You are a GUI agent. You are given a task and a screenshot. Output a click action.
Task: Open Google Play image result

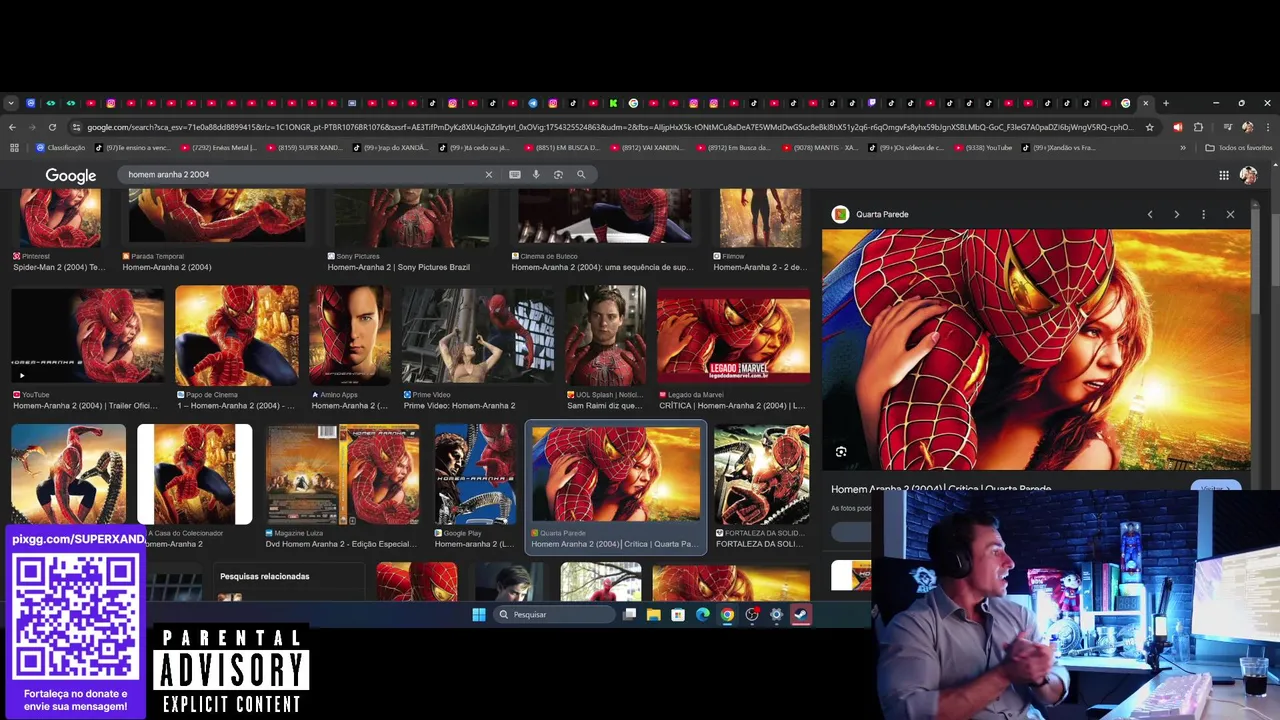pyautogui.click(x=475, y=474)
